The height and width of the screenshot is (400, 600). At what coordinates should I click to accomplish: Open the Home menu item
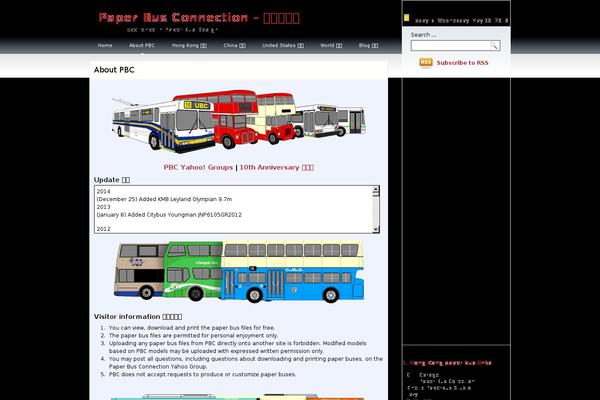point(105,45)
